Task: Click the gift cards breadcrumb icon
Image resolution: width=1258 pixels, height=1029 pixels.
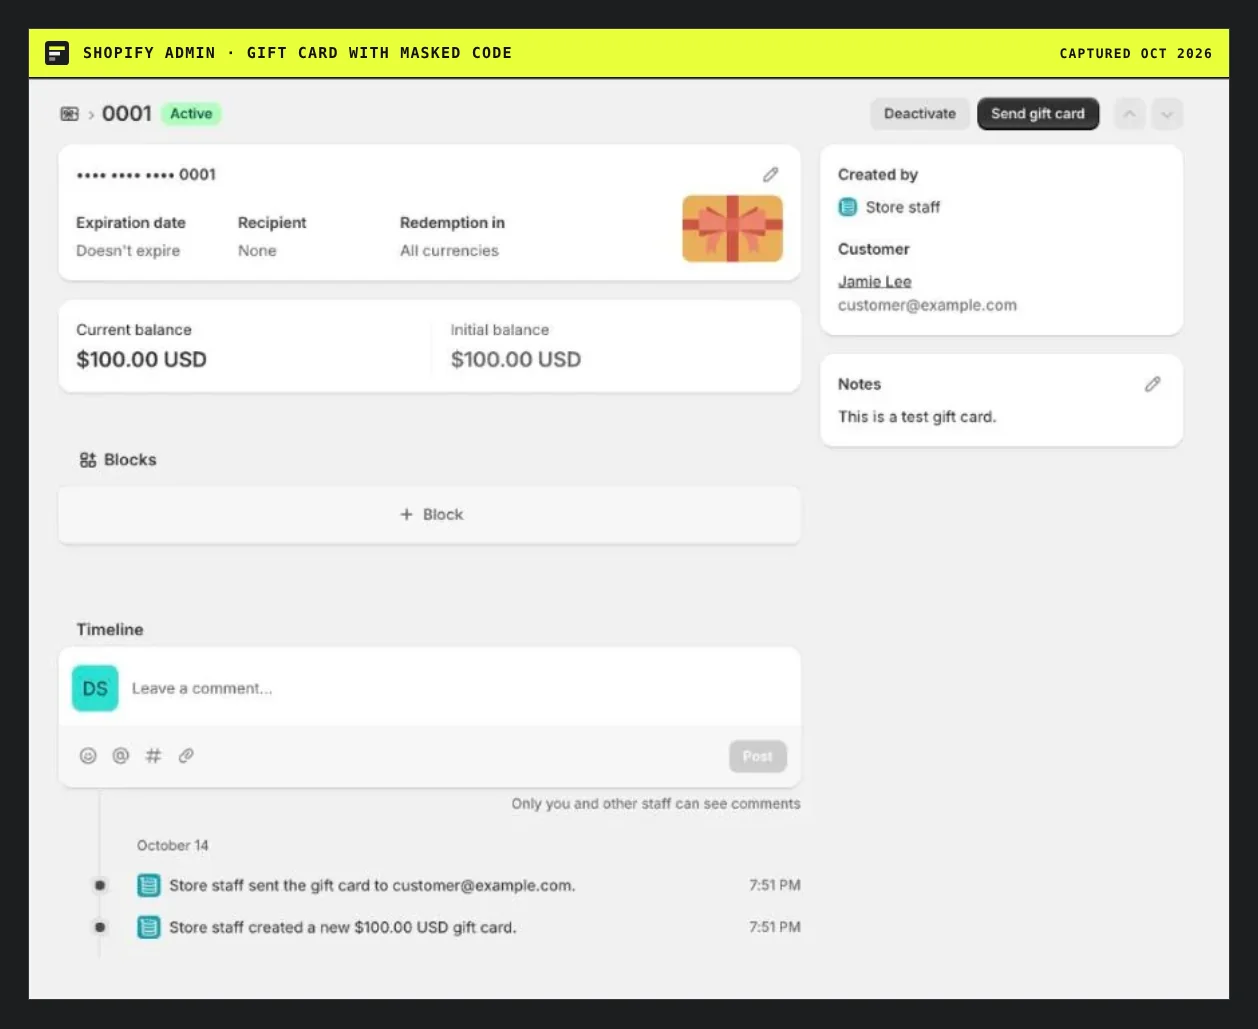Action: tap(69, 114)
